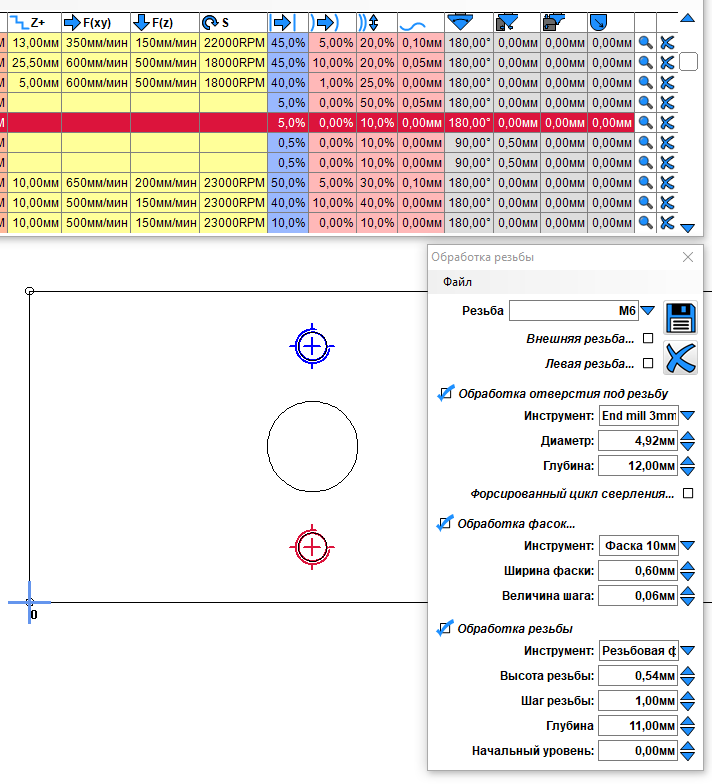Click the Высота резьбы field
This screenshot has width=712, height=784.
coord(638,676)
